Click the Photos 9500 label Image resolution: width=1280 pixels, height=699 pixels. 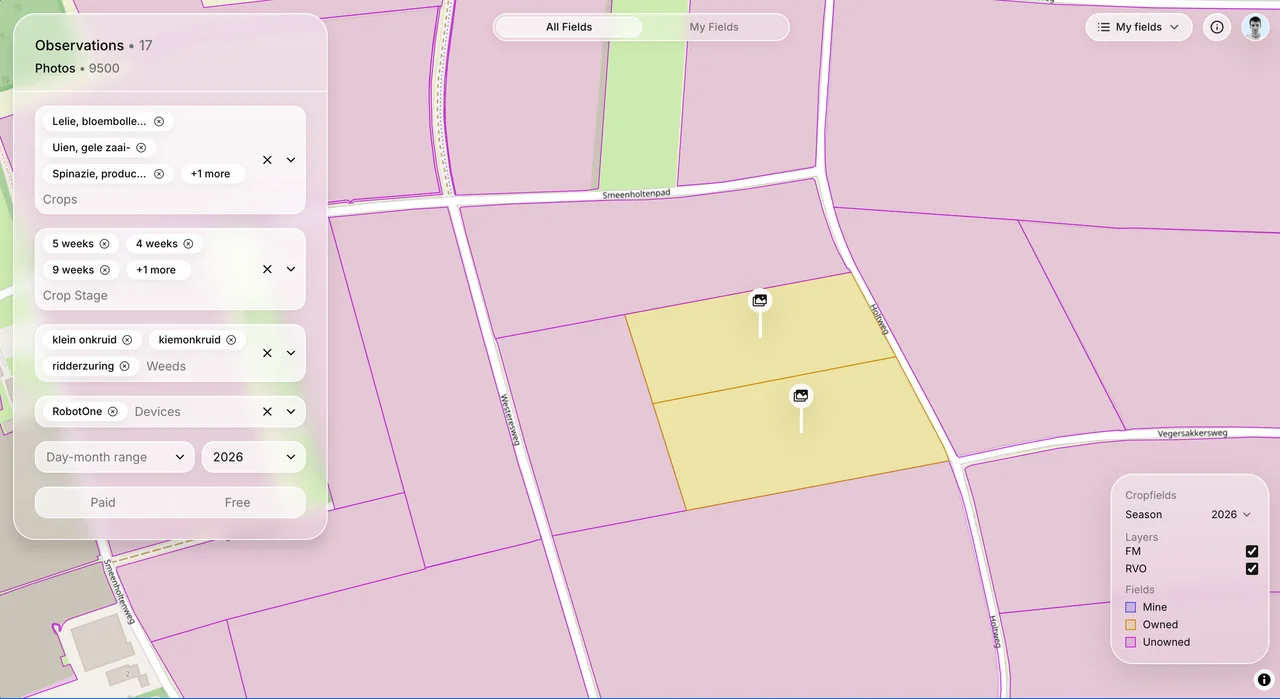[x=77, y=68]
